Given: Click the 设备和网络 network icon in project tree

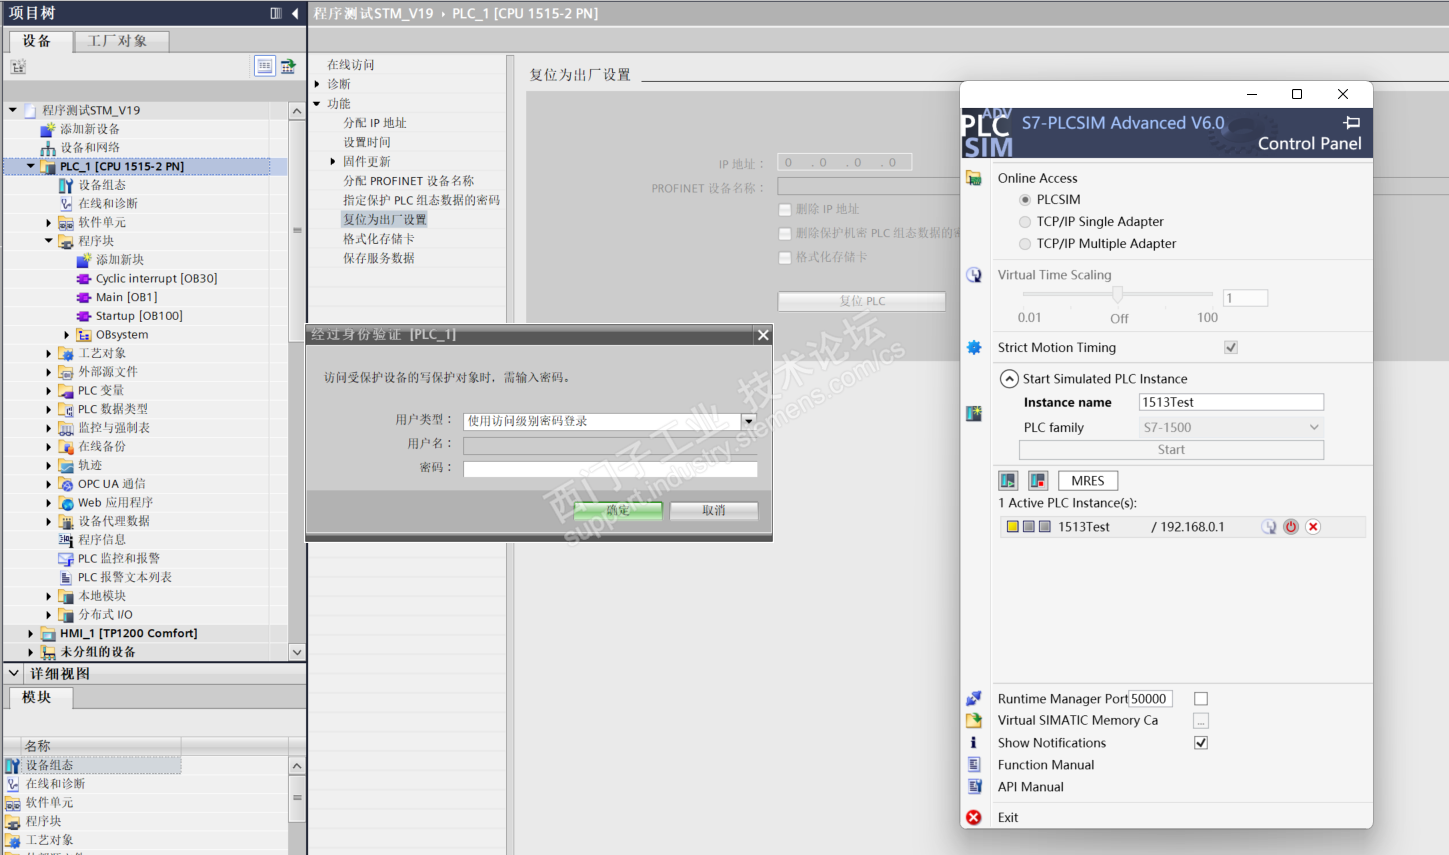Looking at the screenshot, I should tap(47, 147).
